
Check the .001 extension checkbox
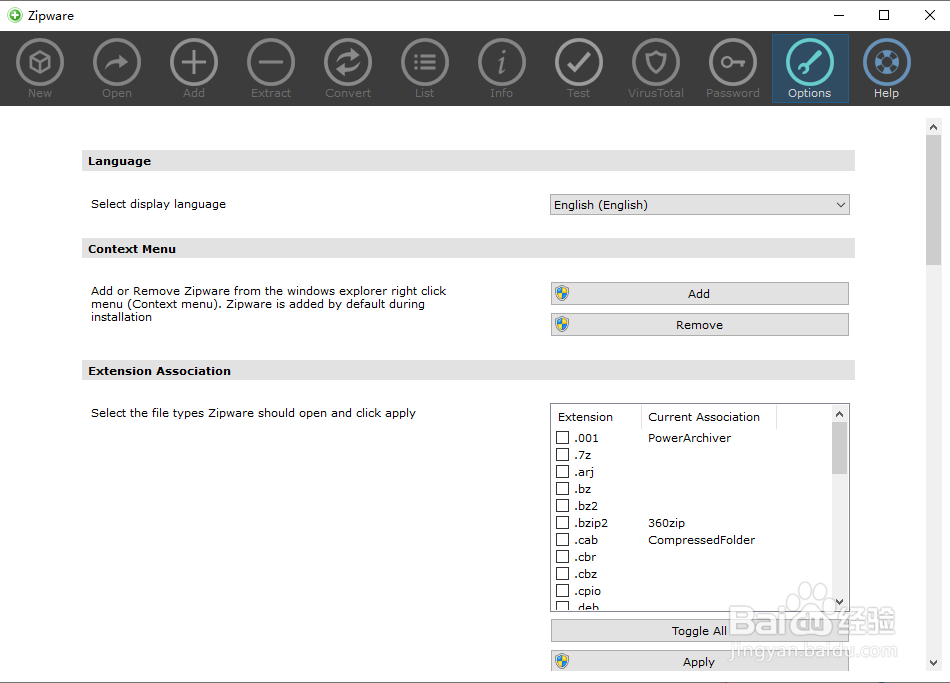(563, 438)
